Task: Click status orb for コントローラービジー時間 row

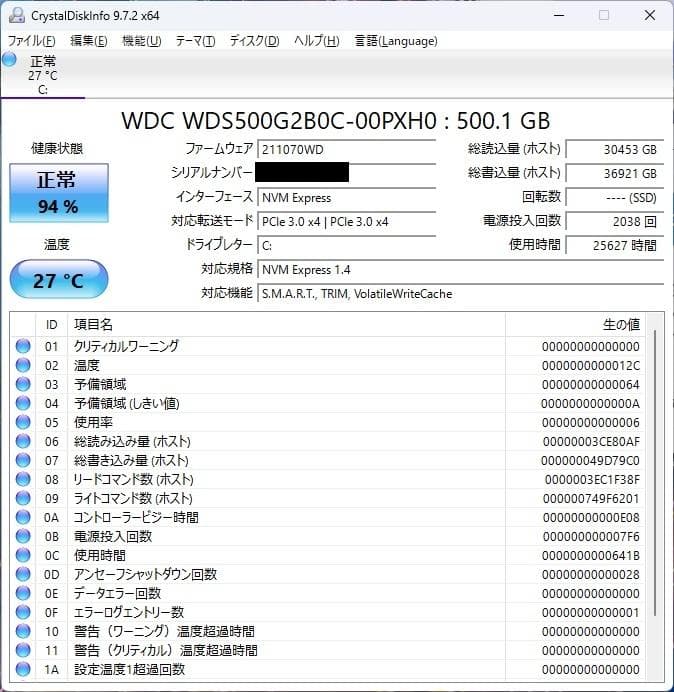Action: [x=23, y=517]
